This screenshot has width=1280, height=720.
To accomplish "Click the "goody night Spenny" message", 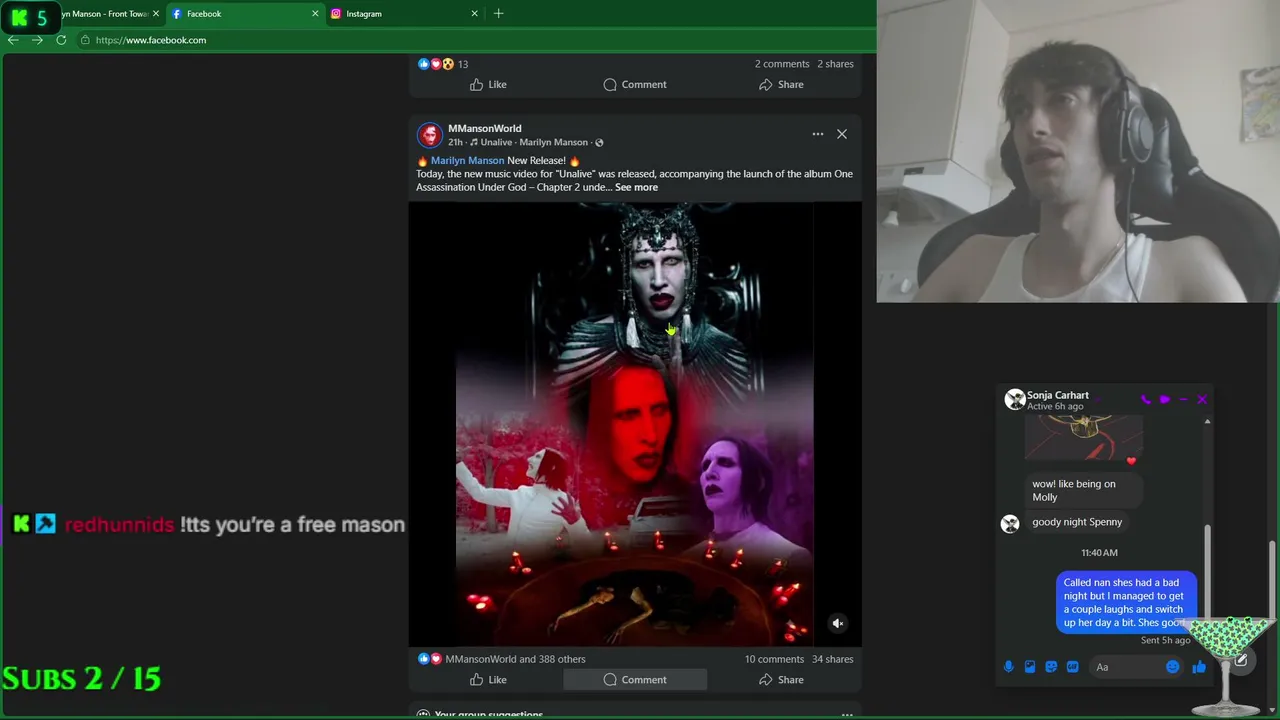I will tap(1077, 522).
